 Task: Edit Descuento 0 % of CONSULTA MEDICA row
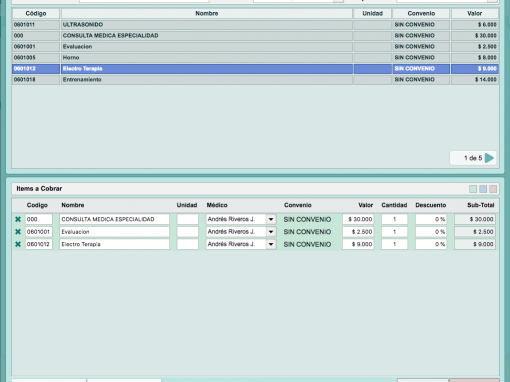coord(431,219)
